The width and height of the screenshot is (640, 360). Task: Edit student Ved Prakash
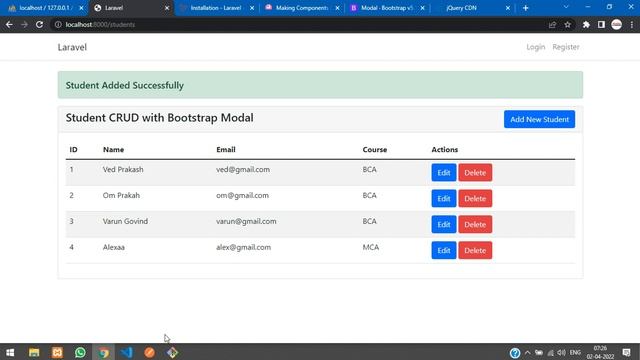coord(444,173)
